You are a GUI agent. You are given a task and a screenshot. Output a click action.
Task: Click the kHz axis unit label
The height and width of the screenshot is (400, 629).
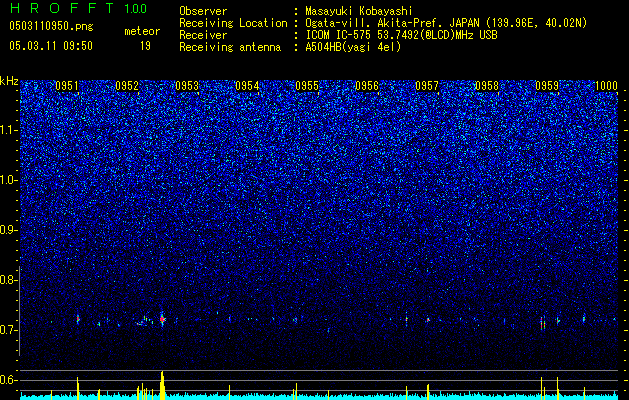click(x=9, y=81)
